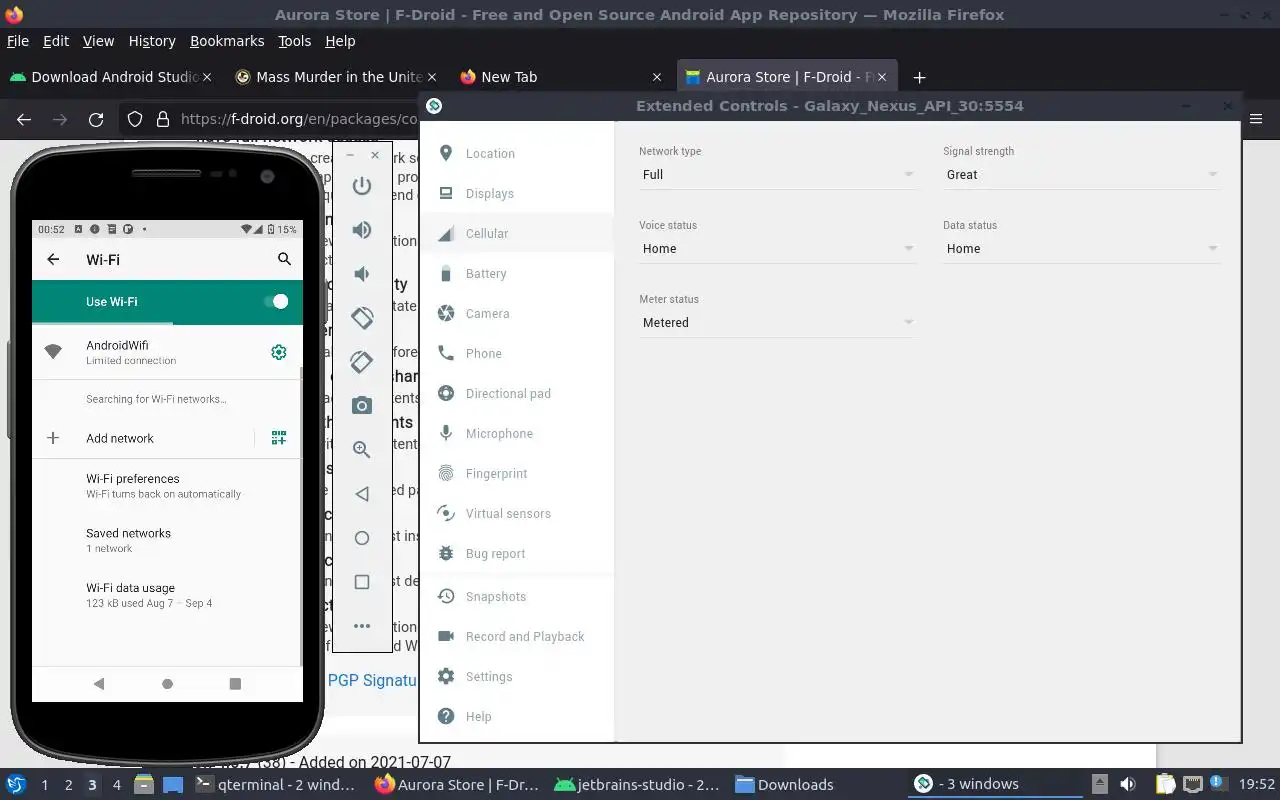Open Settings section in Extended Controls
Screen dimensions: 1280x800
pyautogui.click(x=516, y=677)
